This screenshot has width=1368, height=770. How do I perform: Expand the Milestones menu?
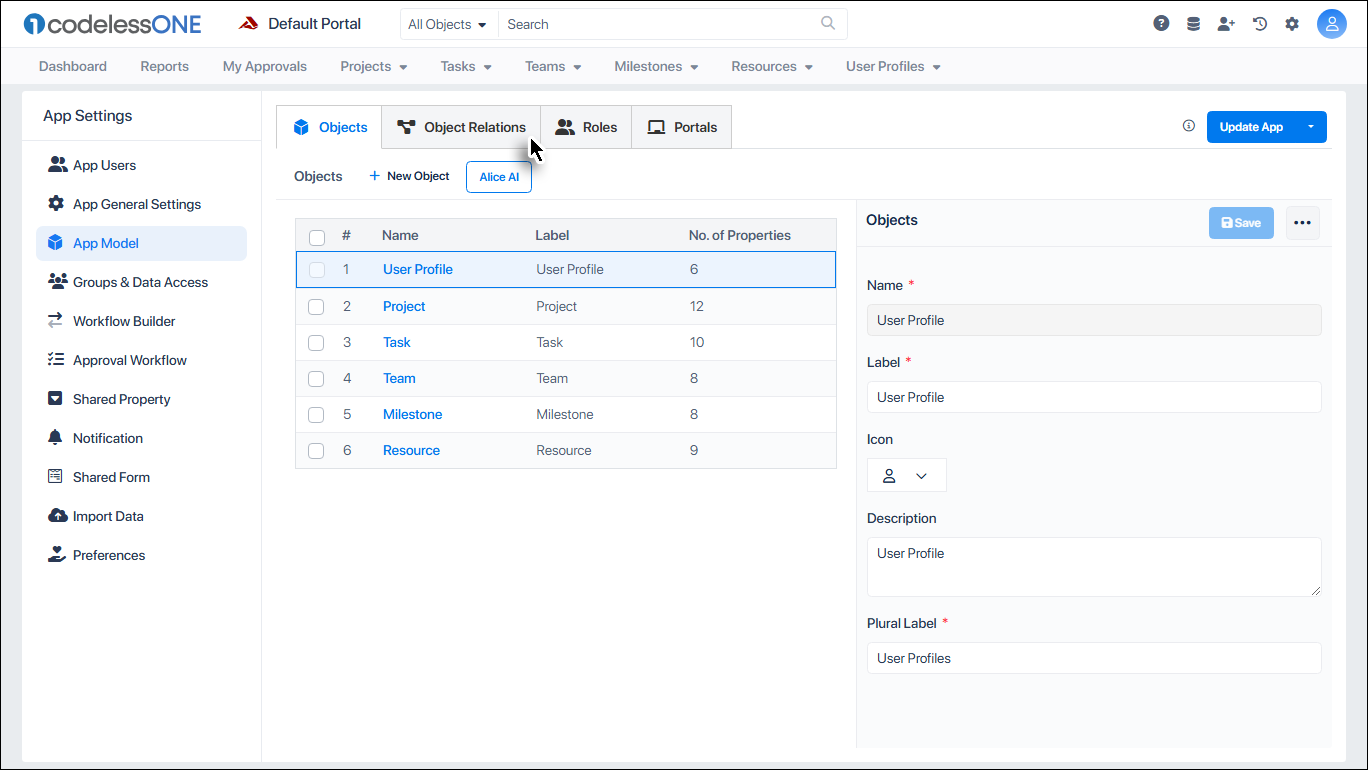(656, 66)
